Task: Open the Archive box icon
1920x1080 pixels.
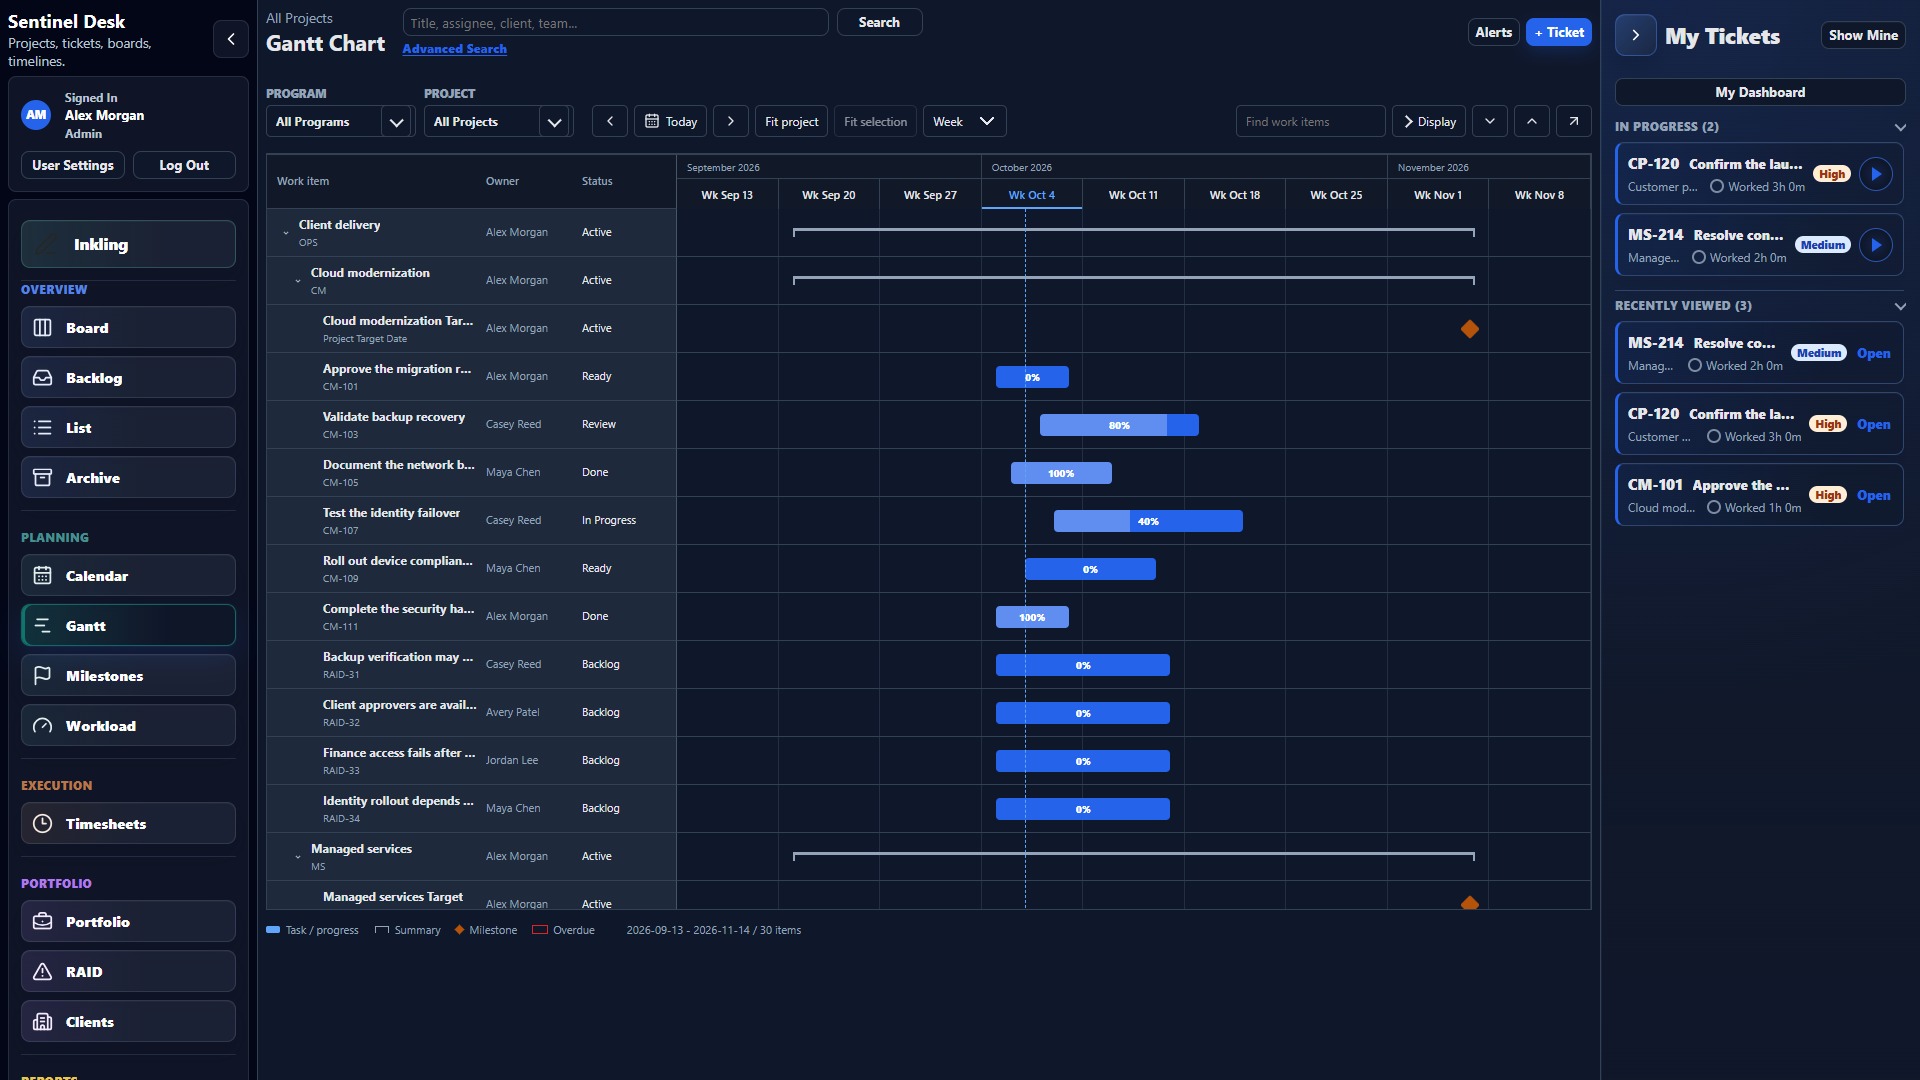Action: 43,478
